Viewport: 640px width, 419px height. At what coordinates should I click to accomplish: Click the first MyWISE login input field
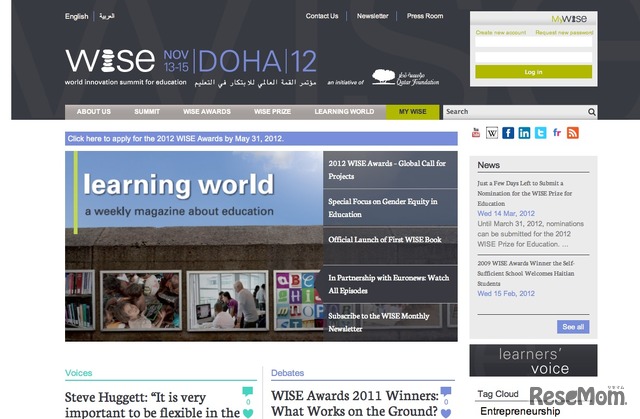[x=533, y=42]
